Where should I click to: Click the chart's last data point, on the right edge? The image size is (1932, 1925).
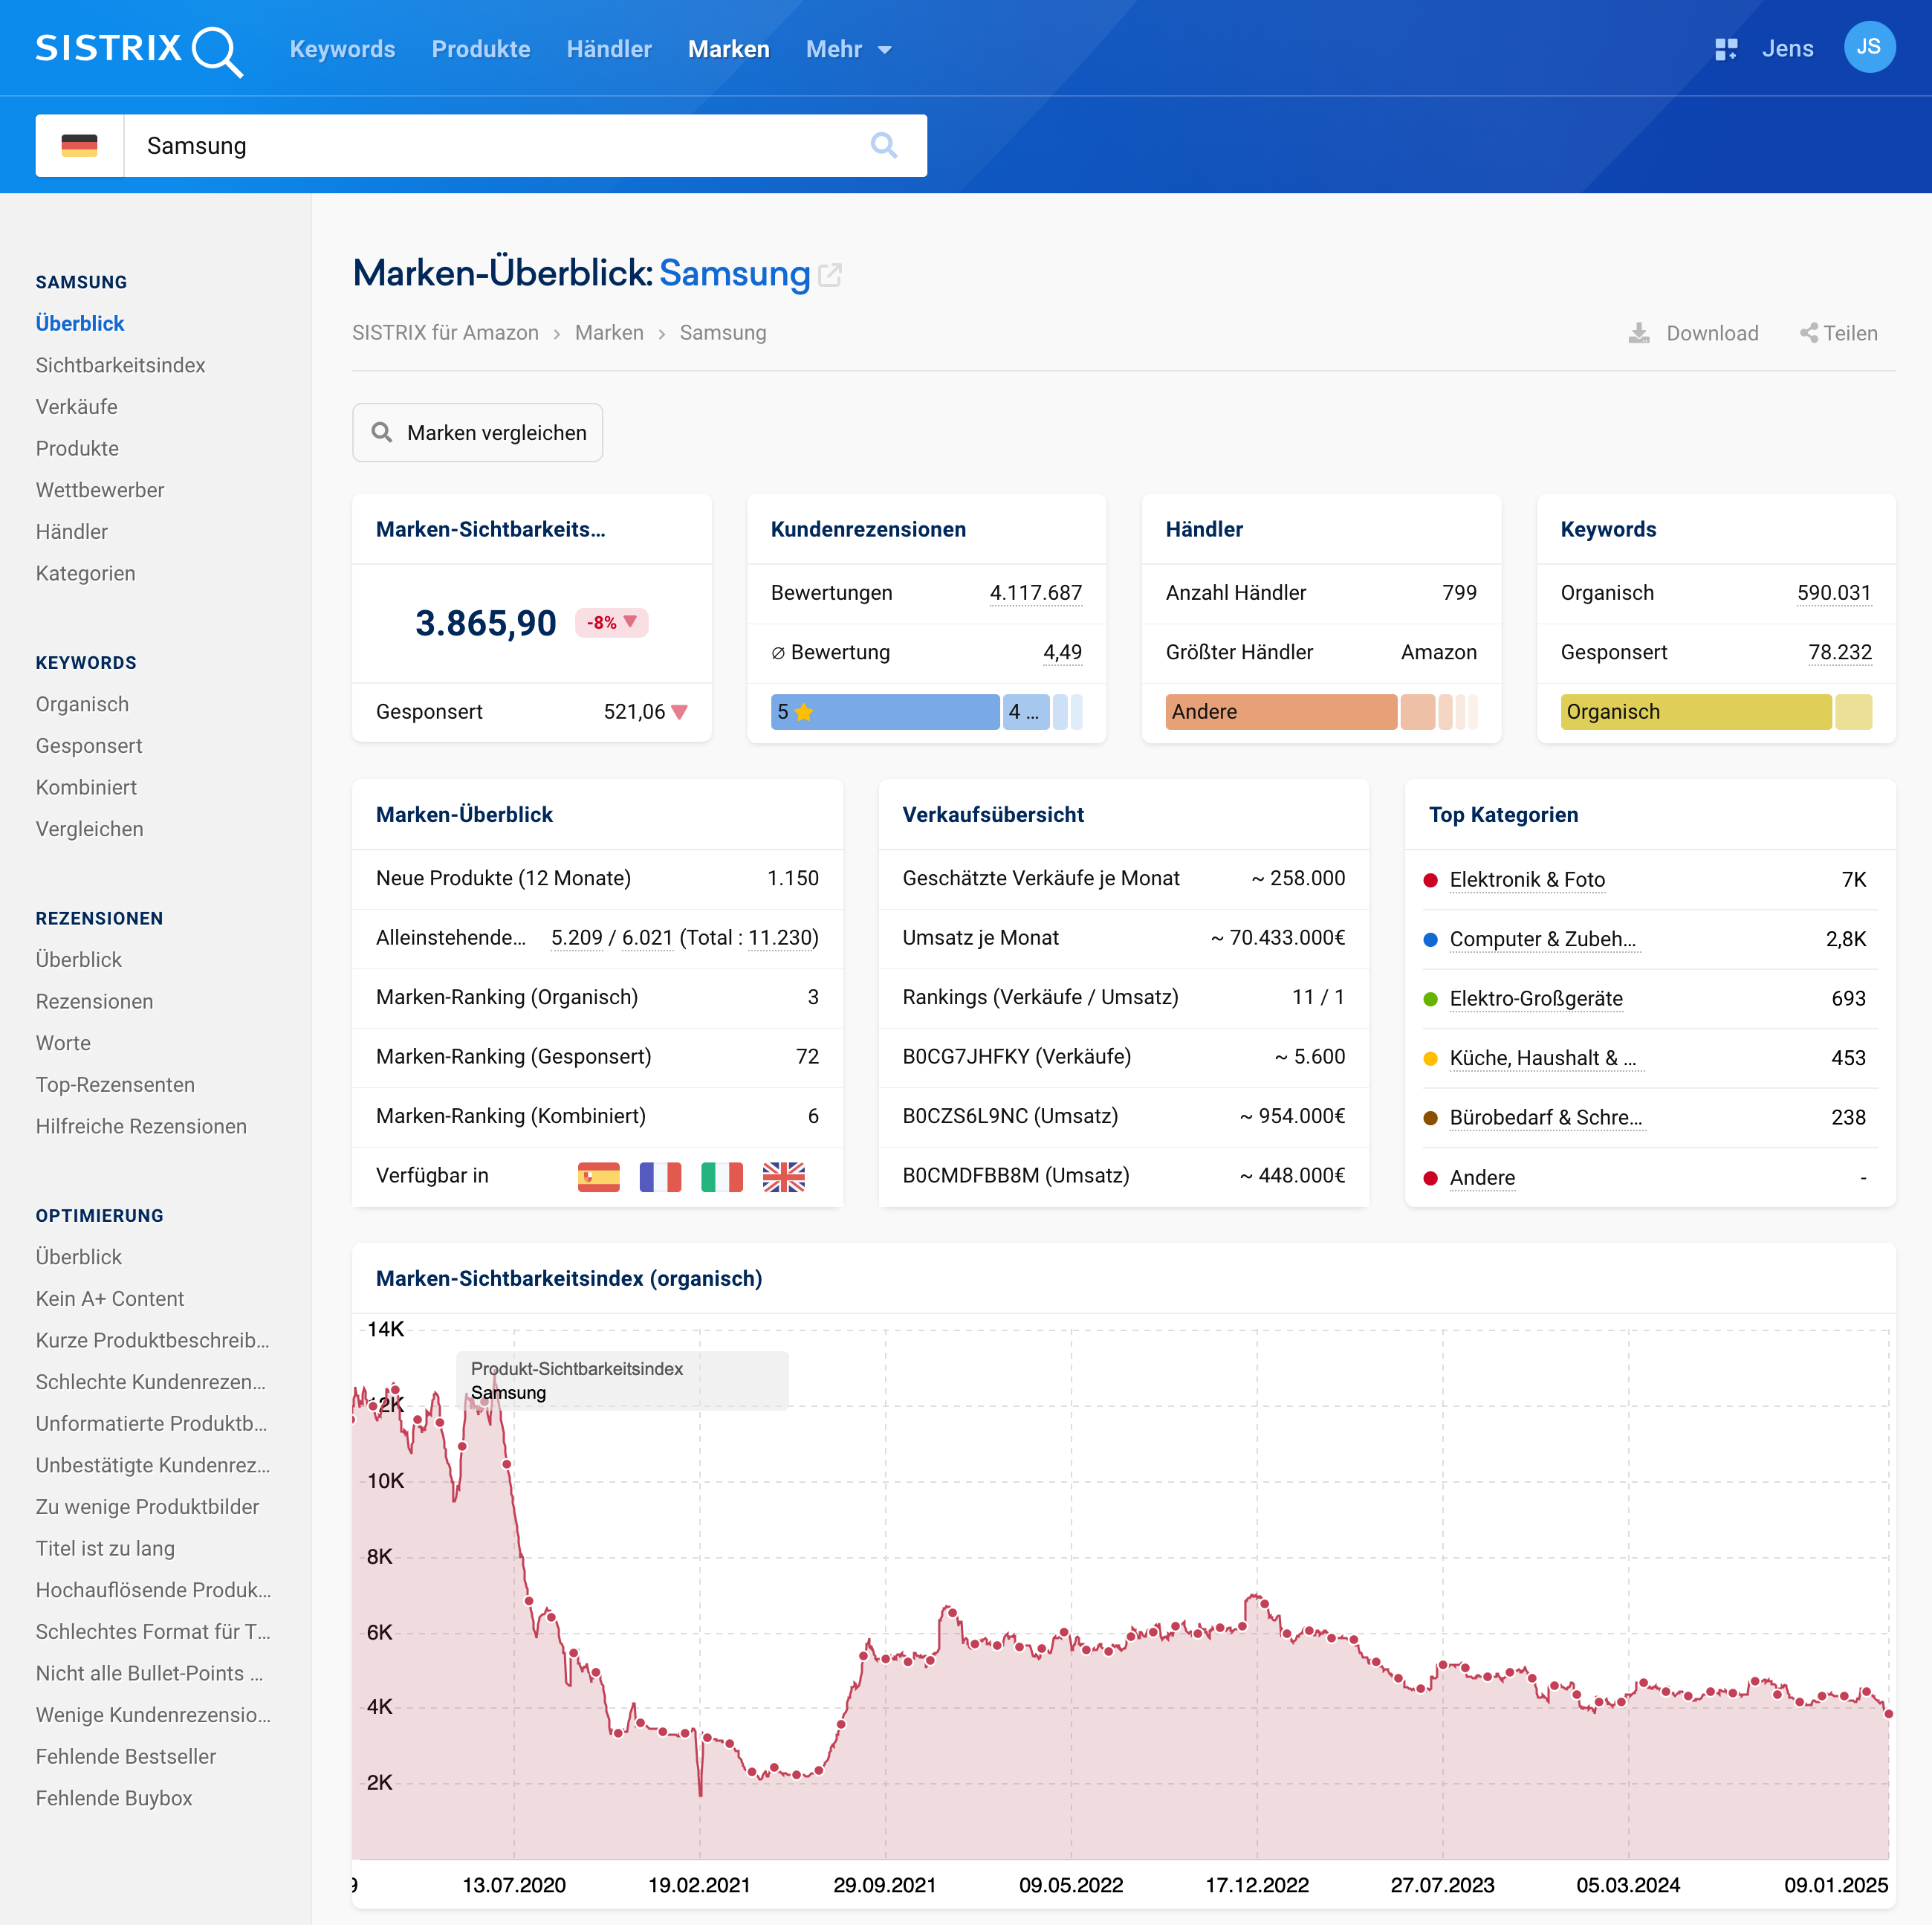[1888, 1715]
